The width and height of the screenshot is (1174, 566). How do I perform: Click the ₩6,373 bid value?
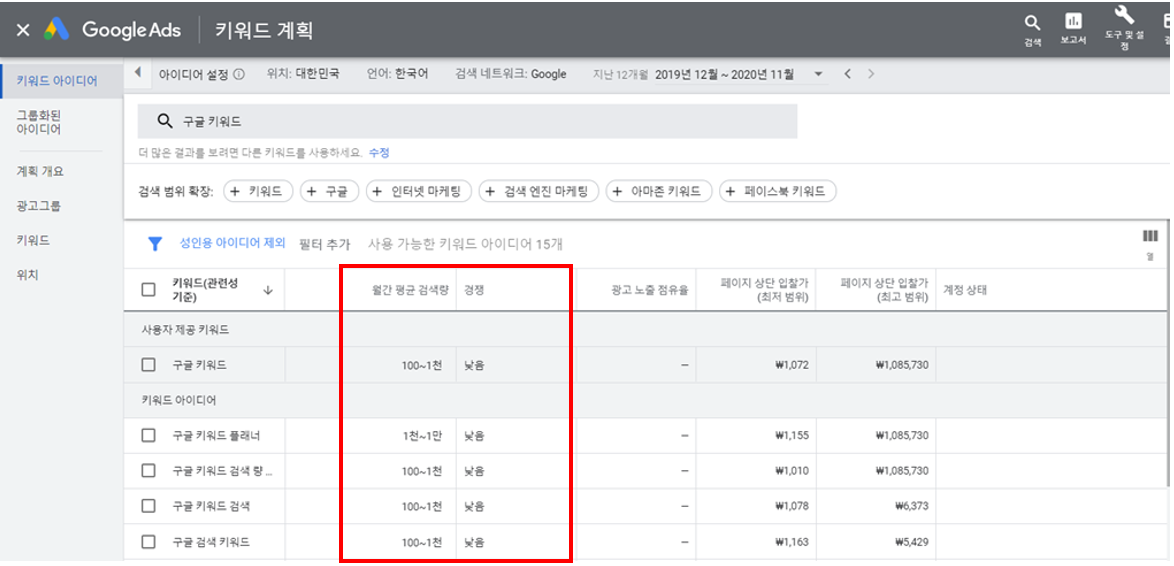pyautogui.click(x=911, y=506)
